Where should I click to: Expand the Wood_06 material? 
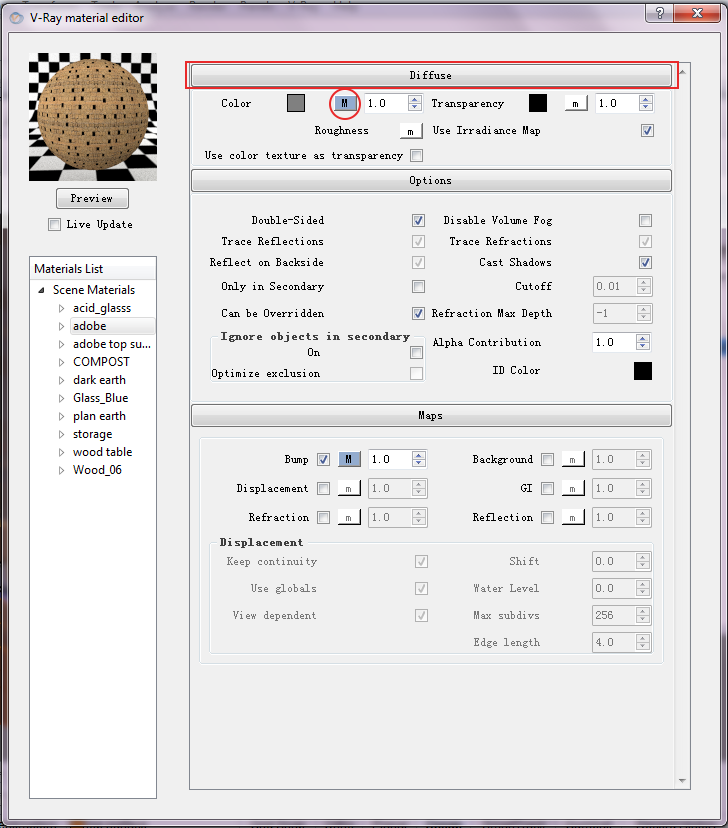pyautogui.click(x=61, y=470)
